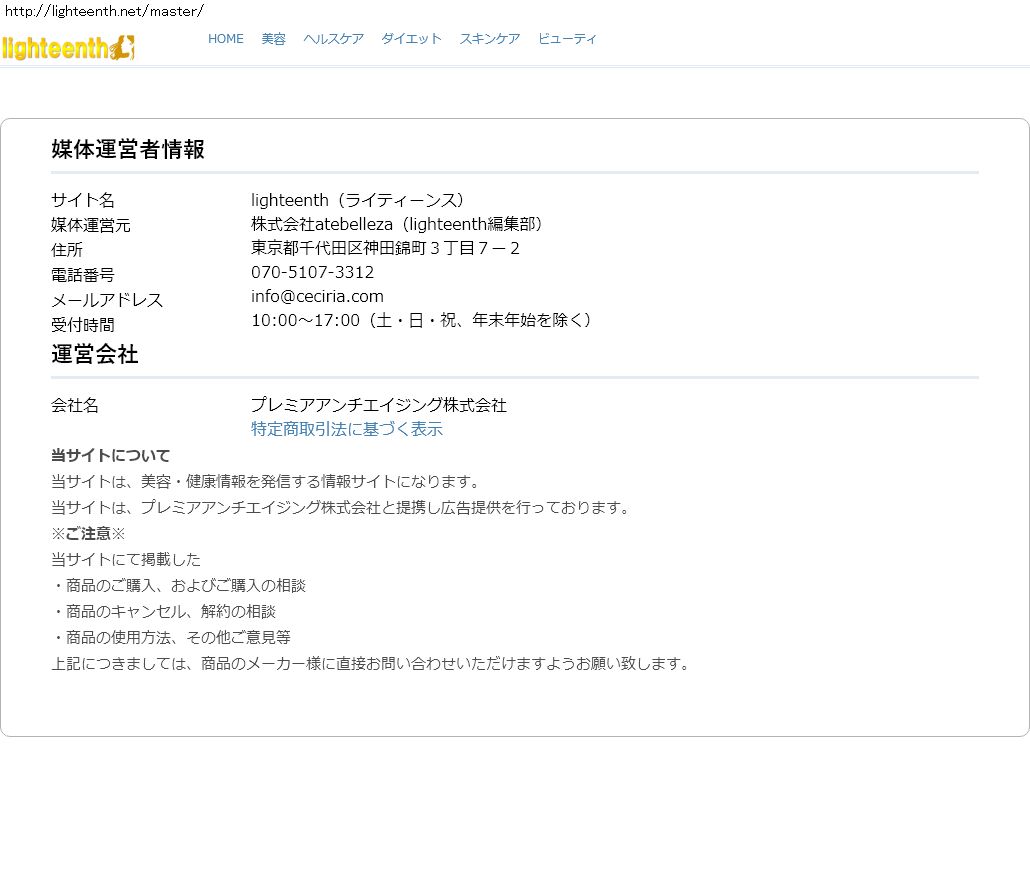
Task: Click the ※ご注意※ notice label
Action: tap(89, 533)
